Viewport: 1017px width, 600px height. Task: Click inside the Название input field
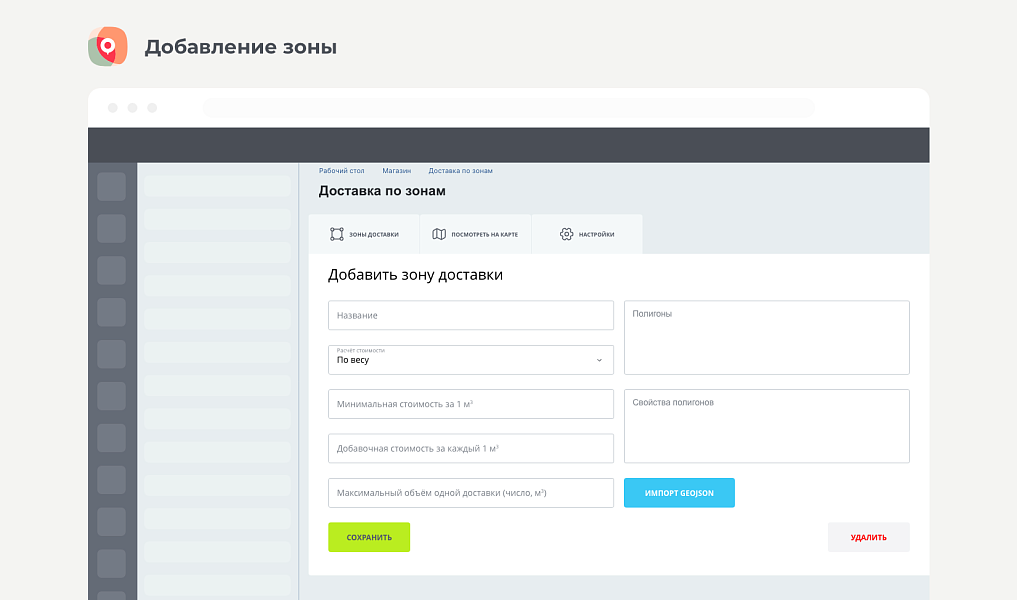470,315
